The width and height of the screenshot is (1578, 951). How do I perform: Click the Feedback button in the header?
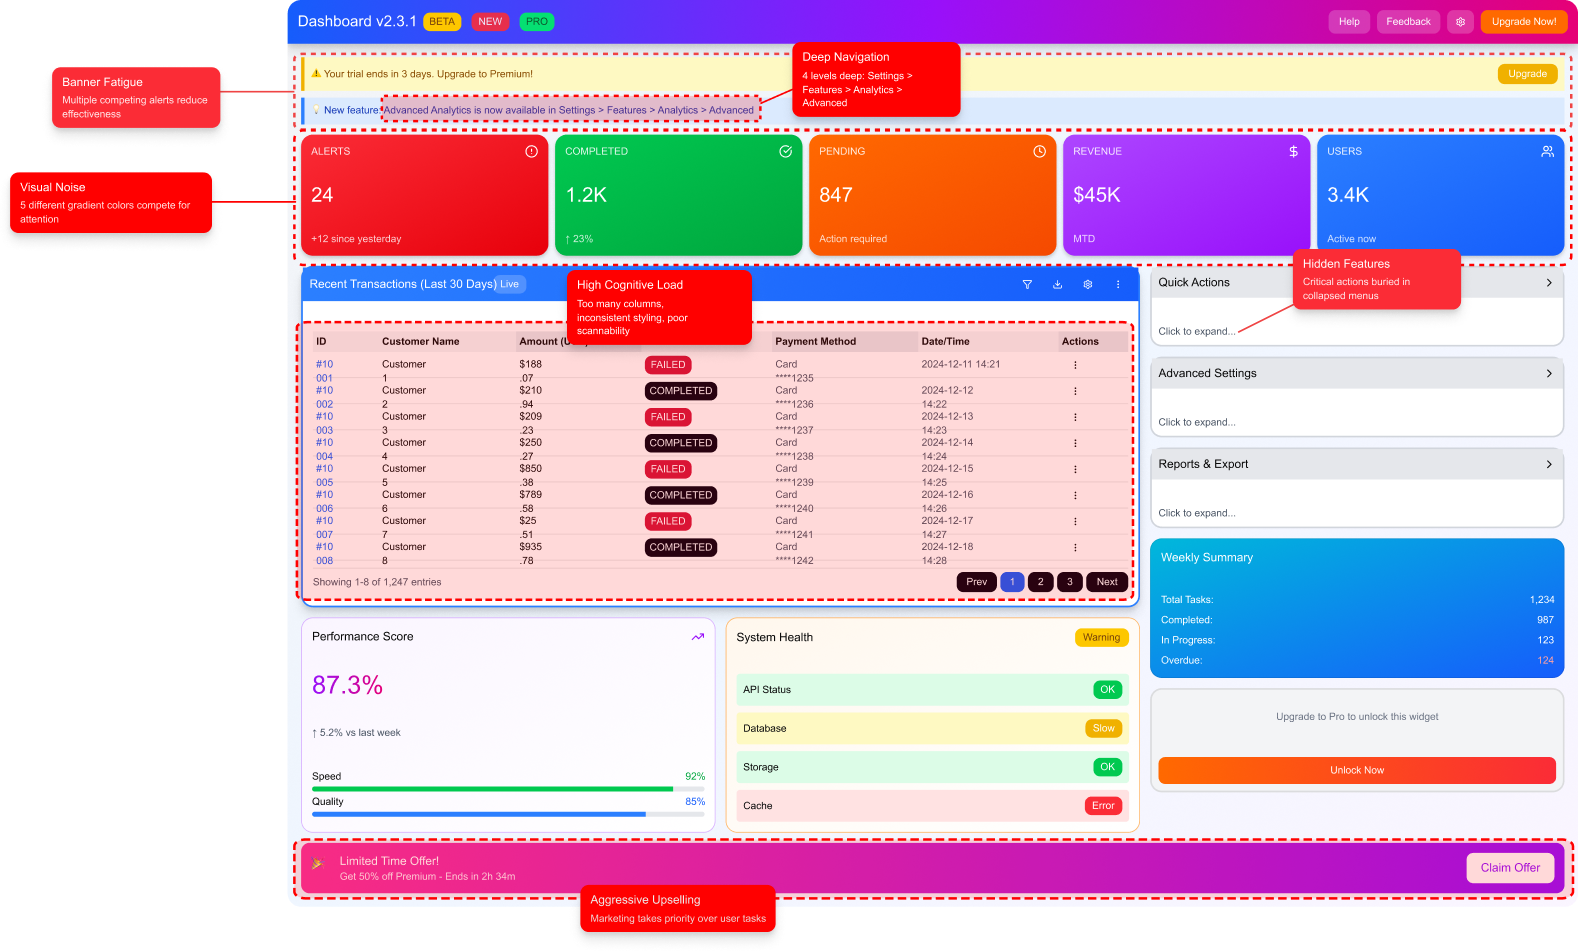point(1408,22)
